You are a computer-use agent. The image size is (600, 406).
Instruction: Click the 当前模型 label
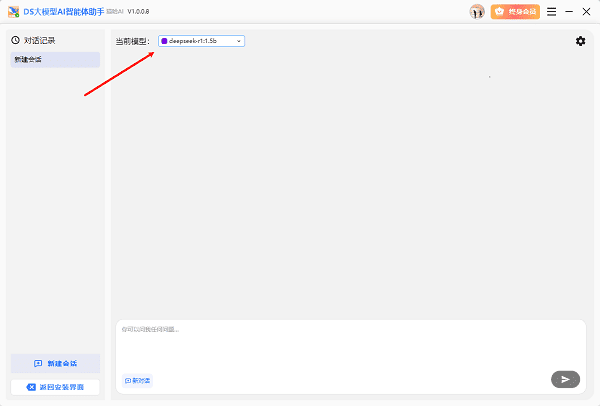[x=133, y=41]
